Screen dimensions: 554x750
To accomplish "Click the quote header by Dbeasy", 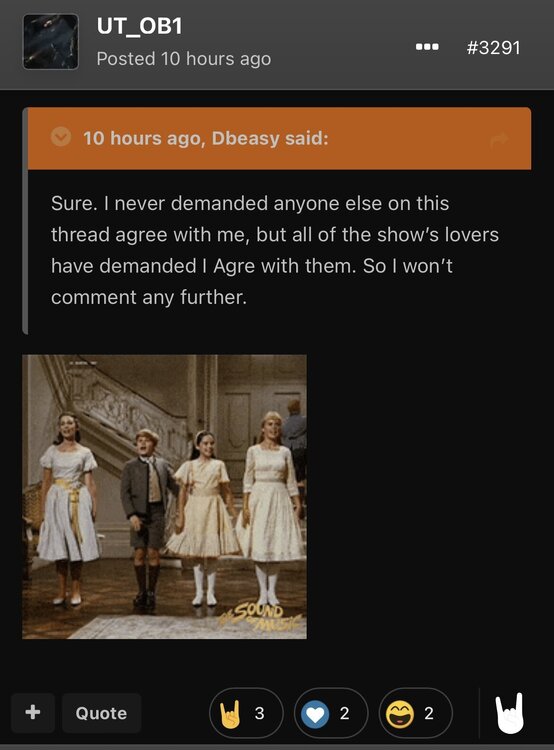I will [206, 138].
